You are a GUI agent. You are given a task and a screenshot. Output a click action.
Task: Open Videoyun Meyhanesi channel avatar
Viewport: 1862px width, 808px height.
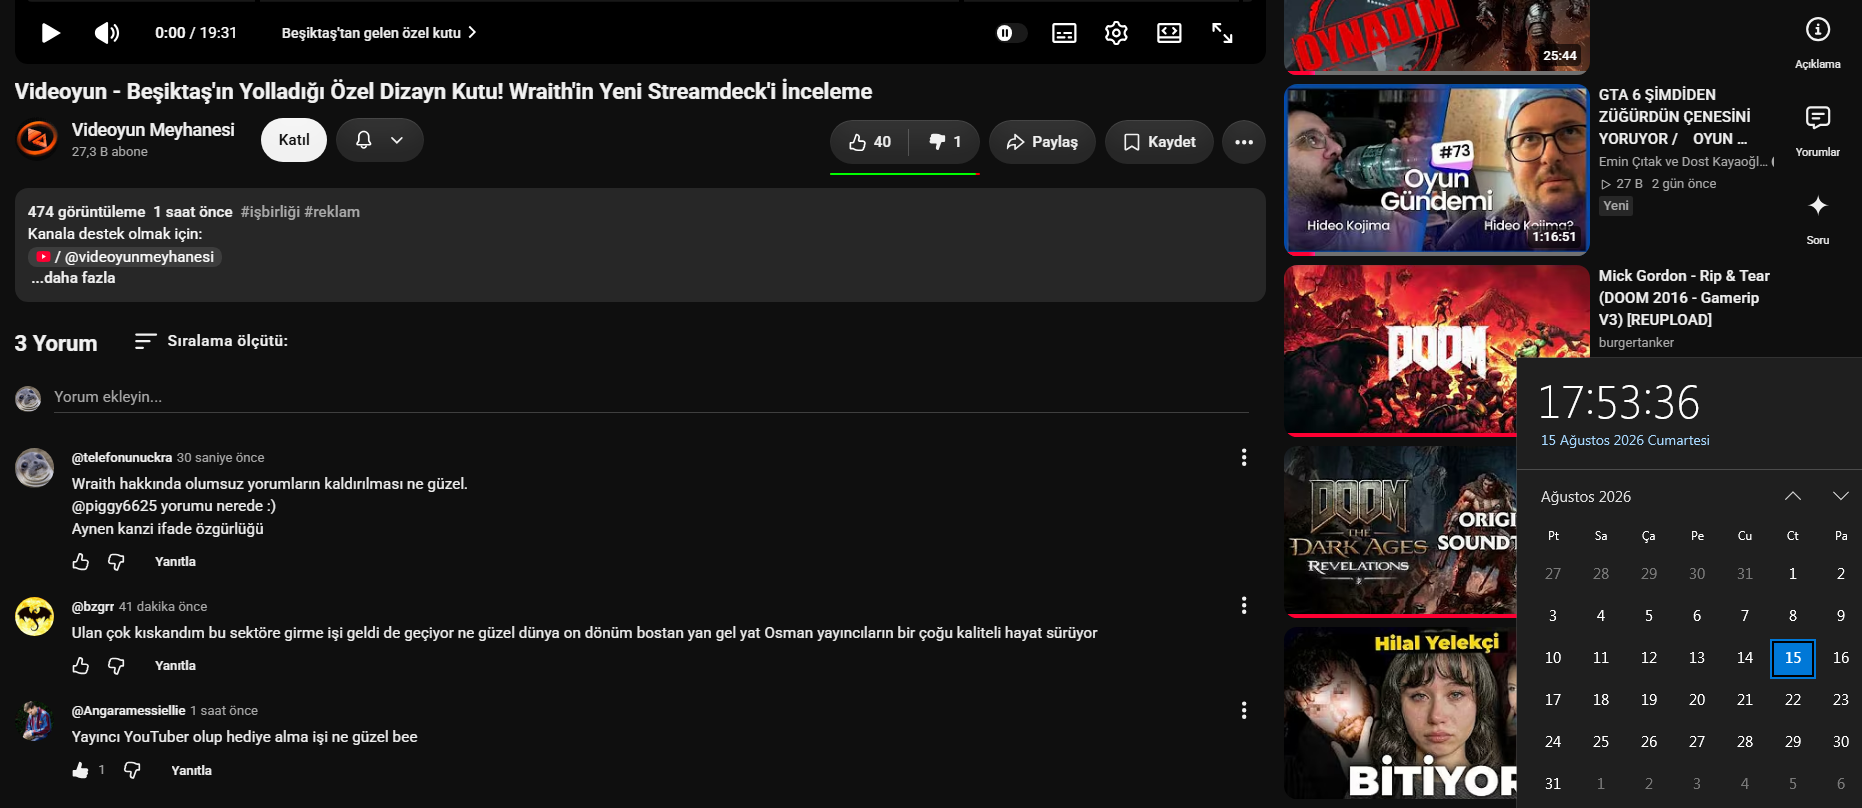click(37, 139)
